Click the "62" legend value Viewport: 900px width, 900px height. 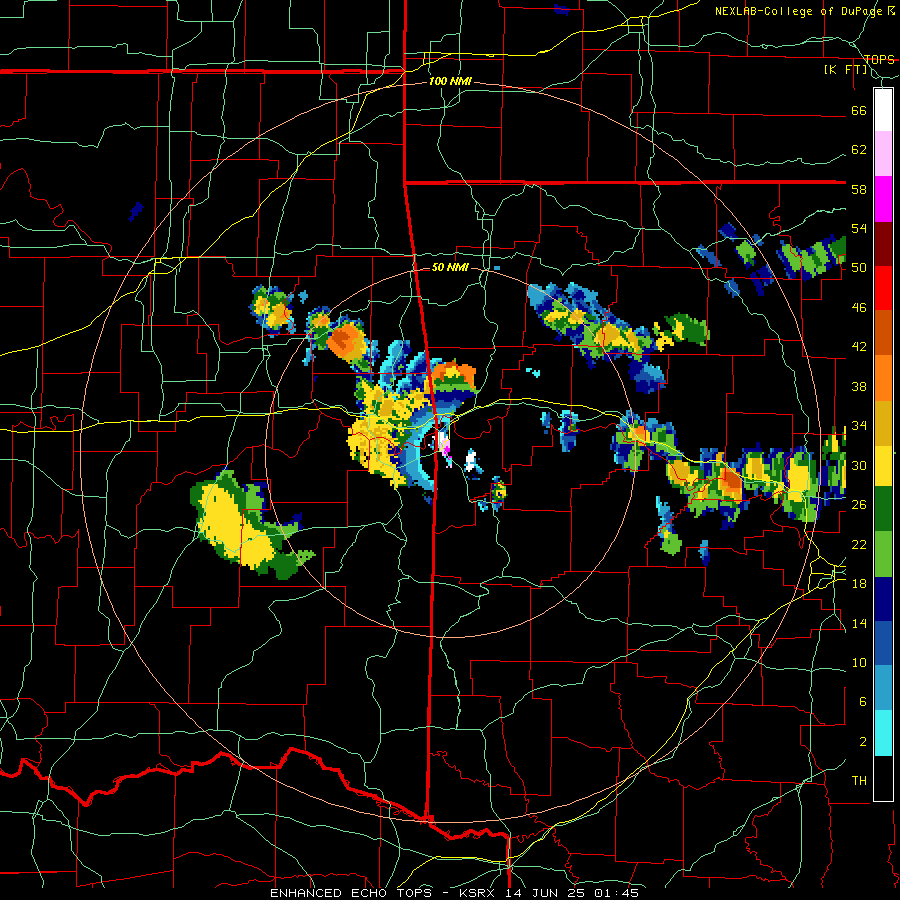(859, 150)
